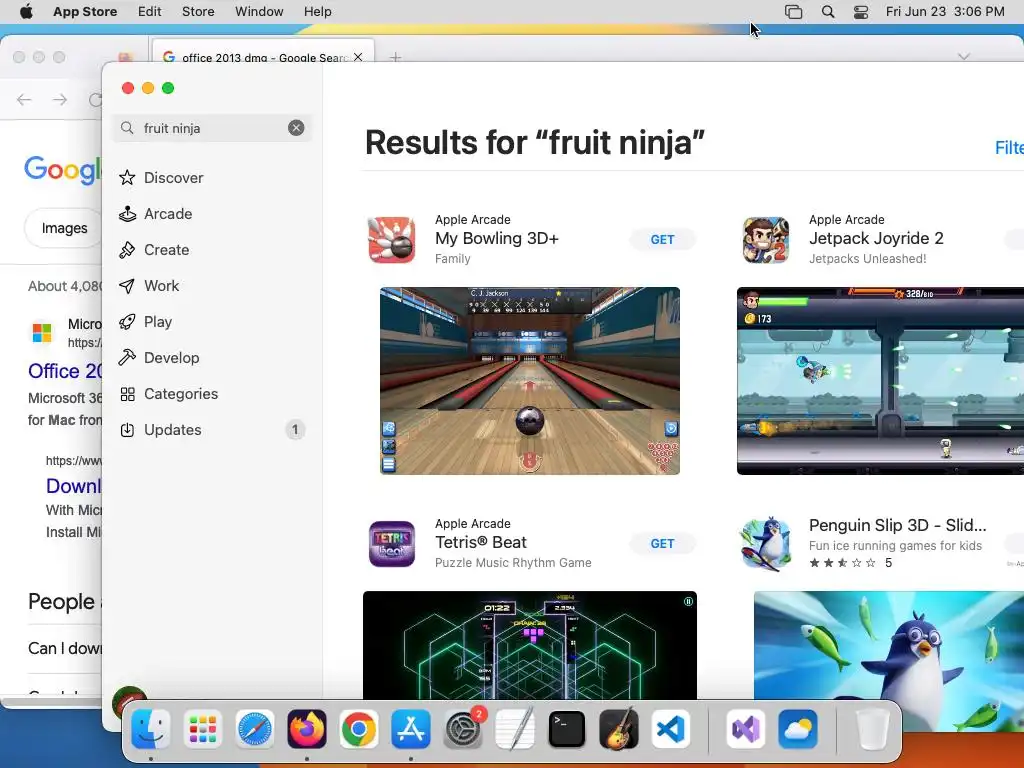1024x768 pixels.
Task: Open Control Center in menu bar
Action: (861, 12)
